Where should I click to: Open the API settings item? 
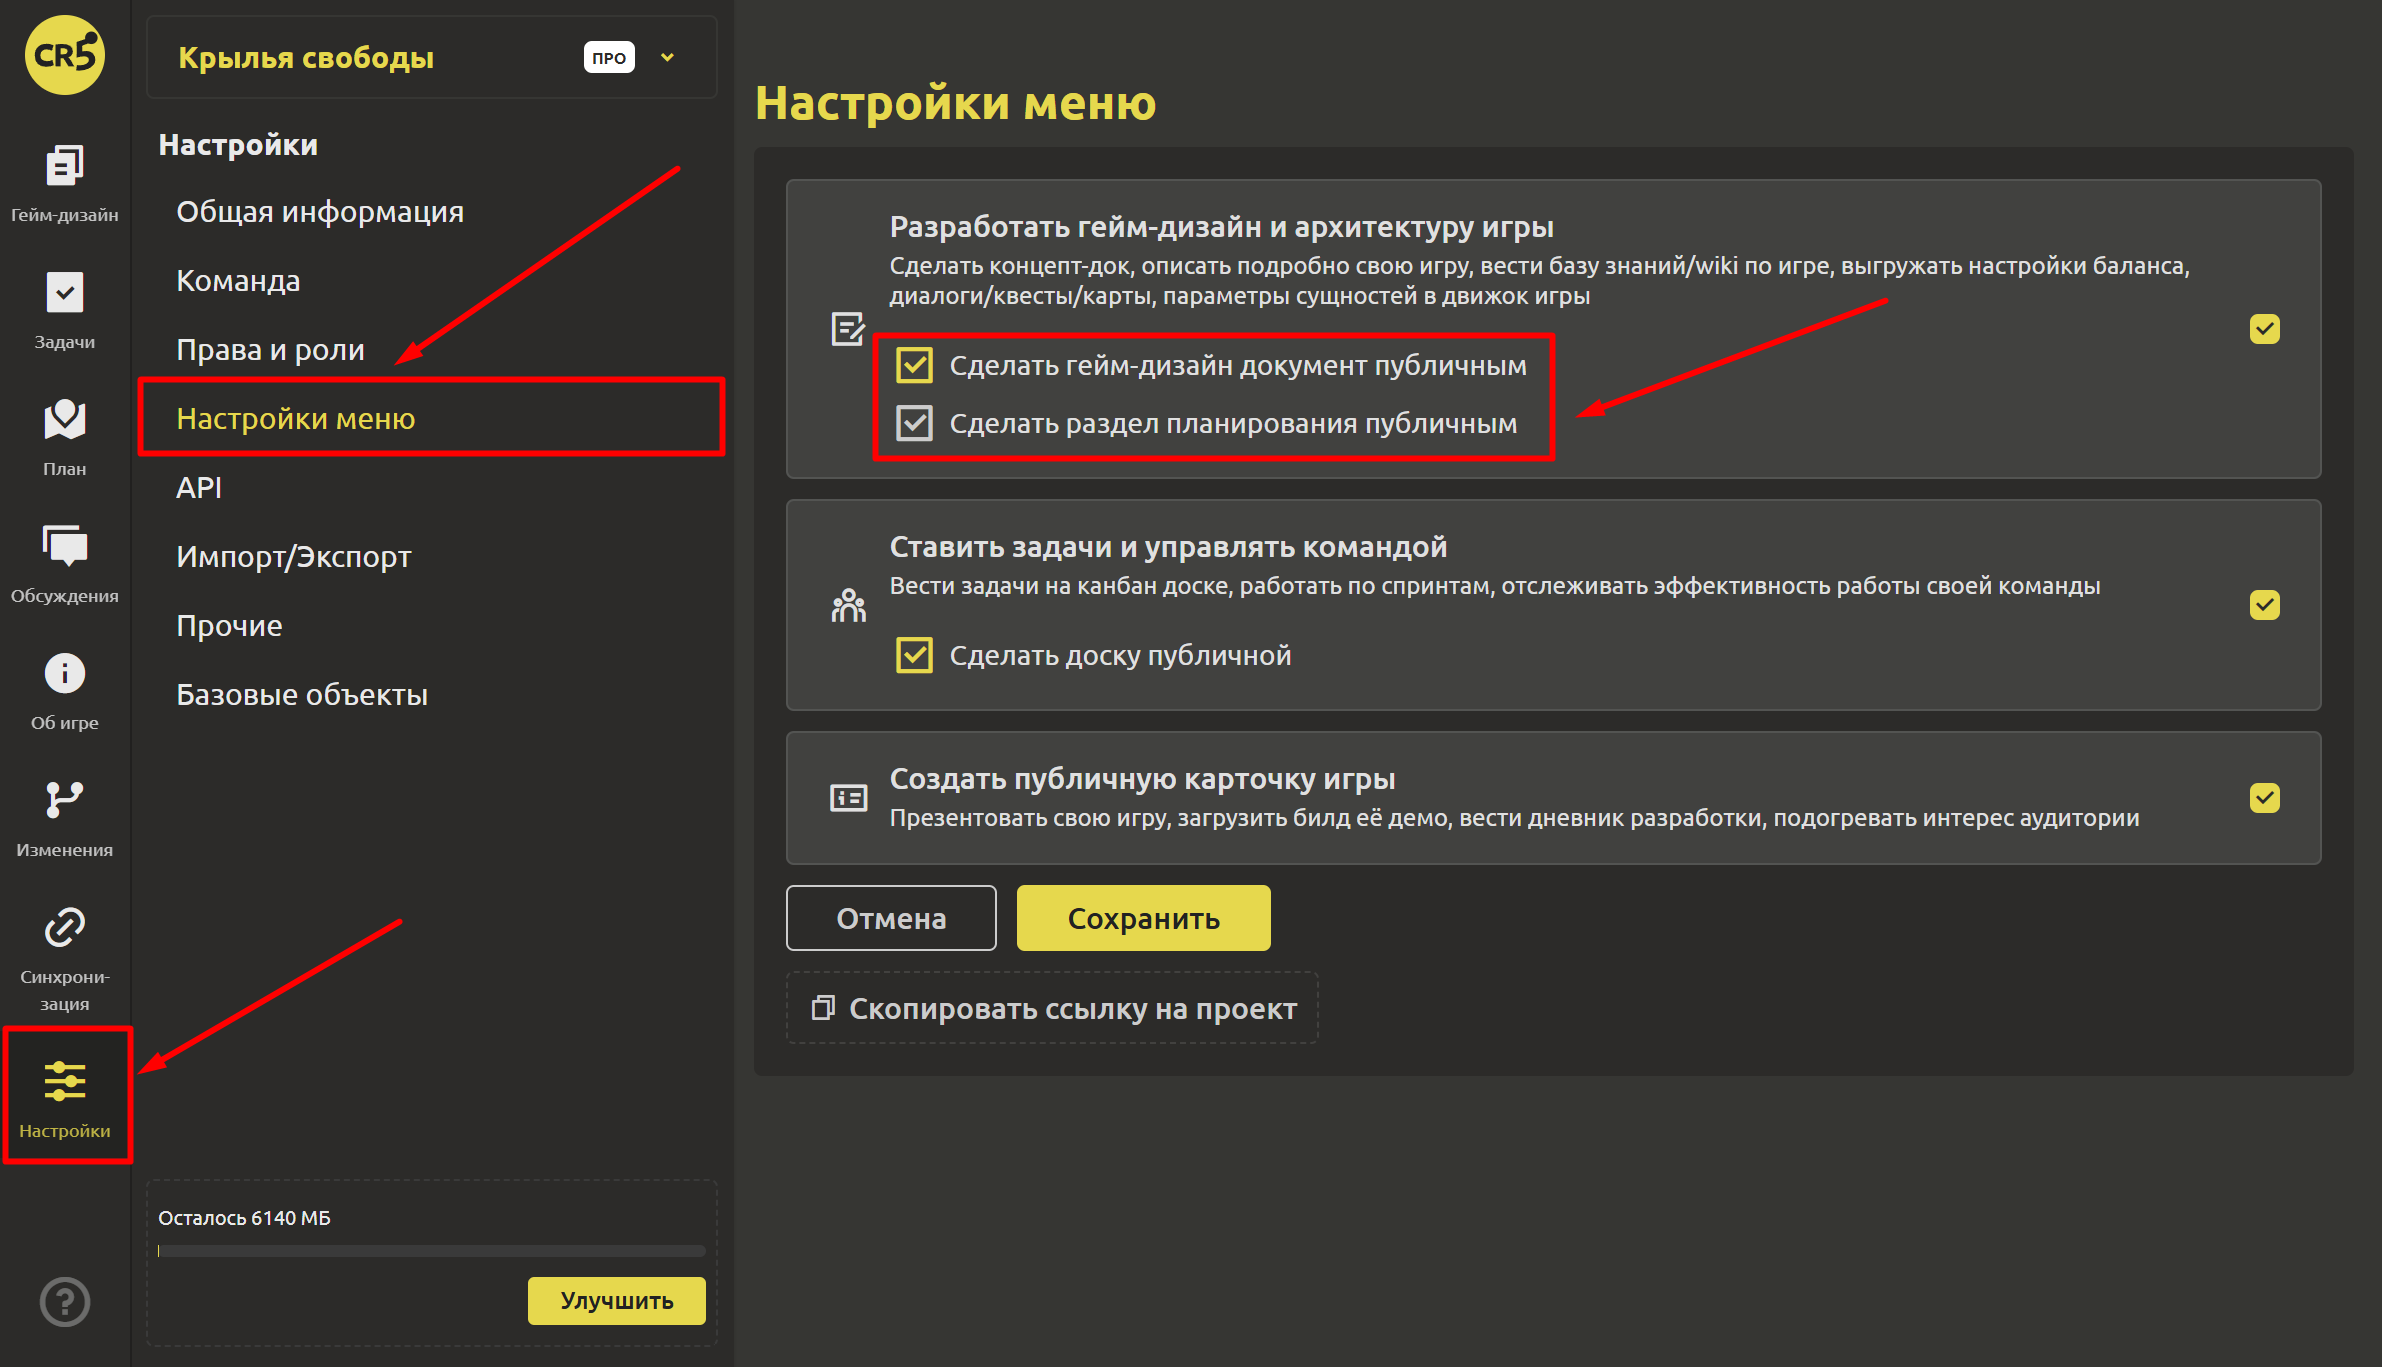199,488
